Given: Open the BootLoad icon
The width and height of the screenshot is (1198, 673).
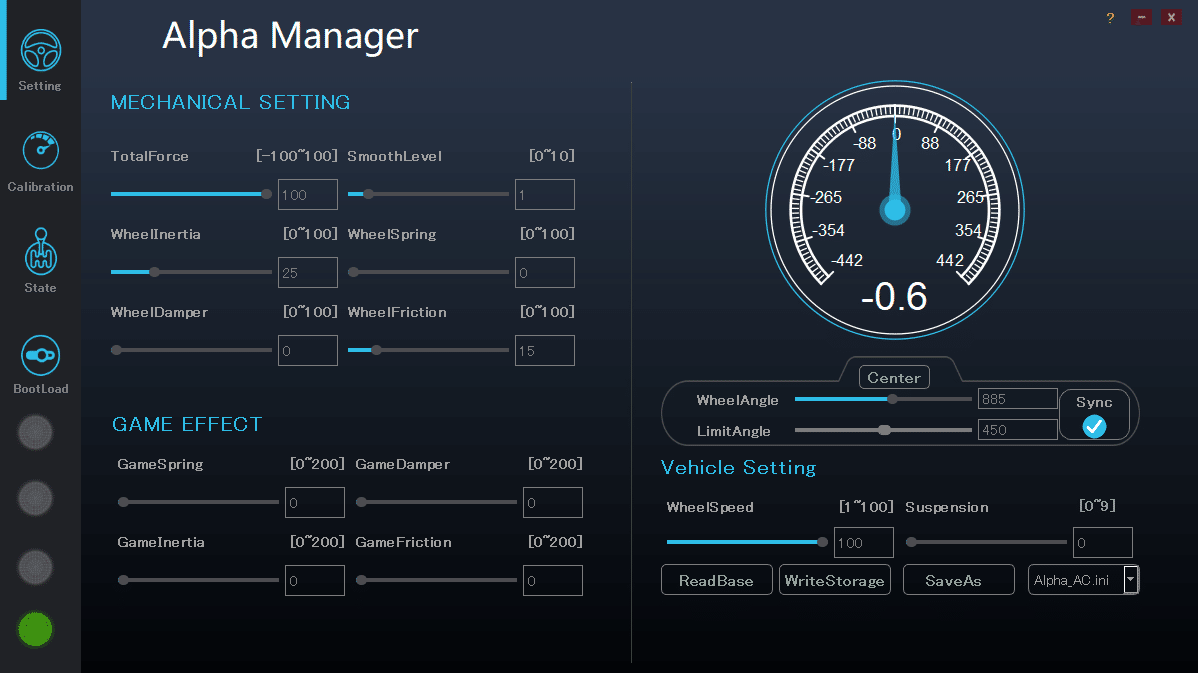Looking at the screenshot, I should [40, 355].
